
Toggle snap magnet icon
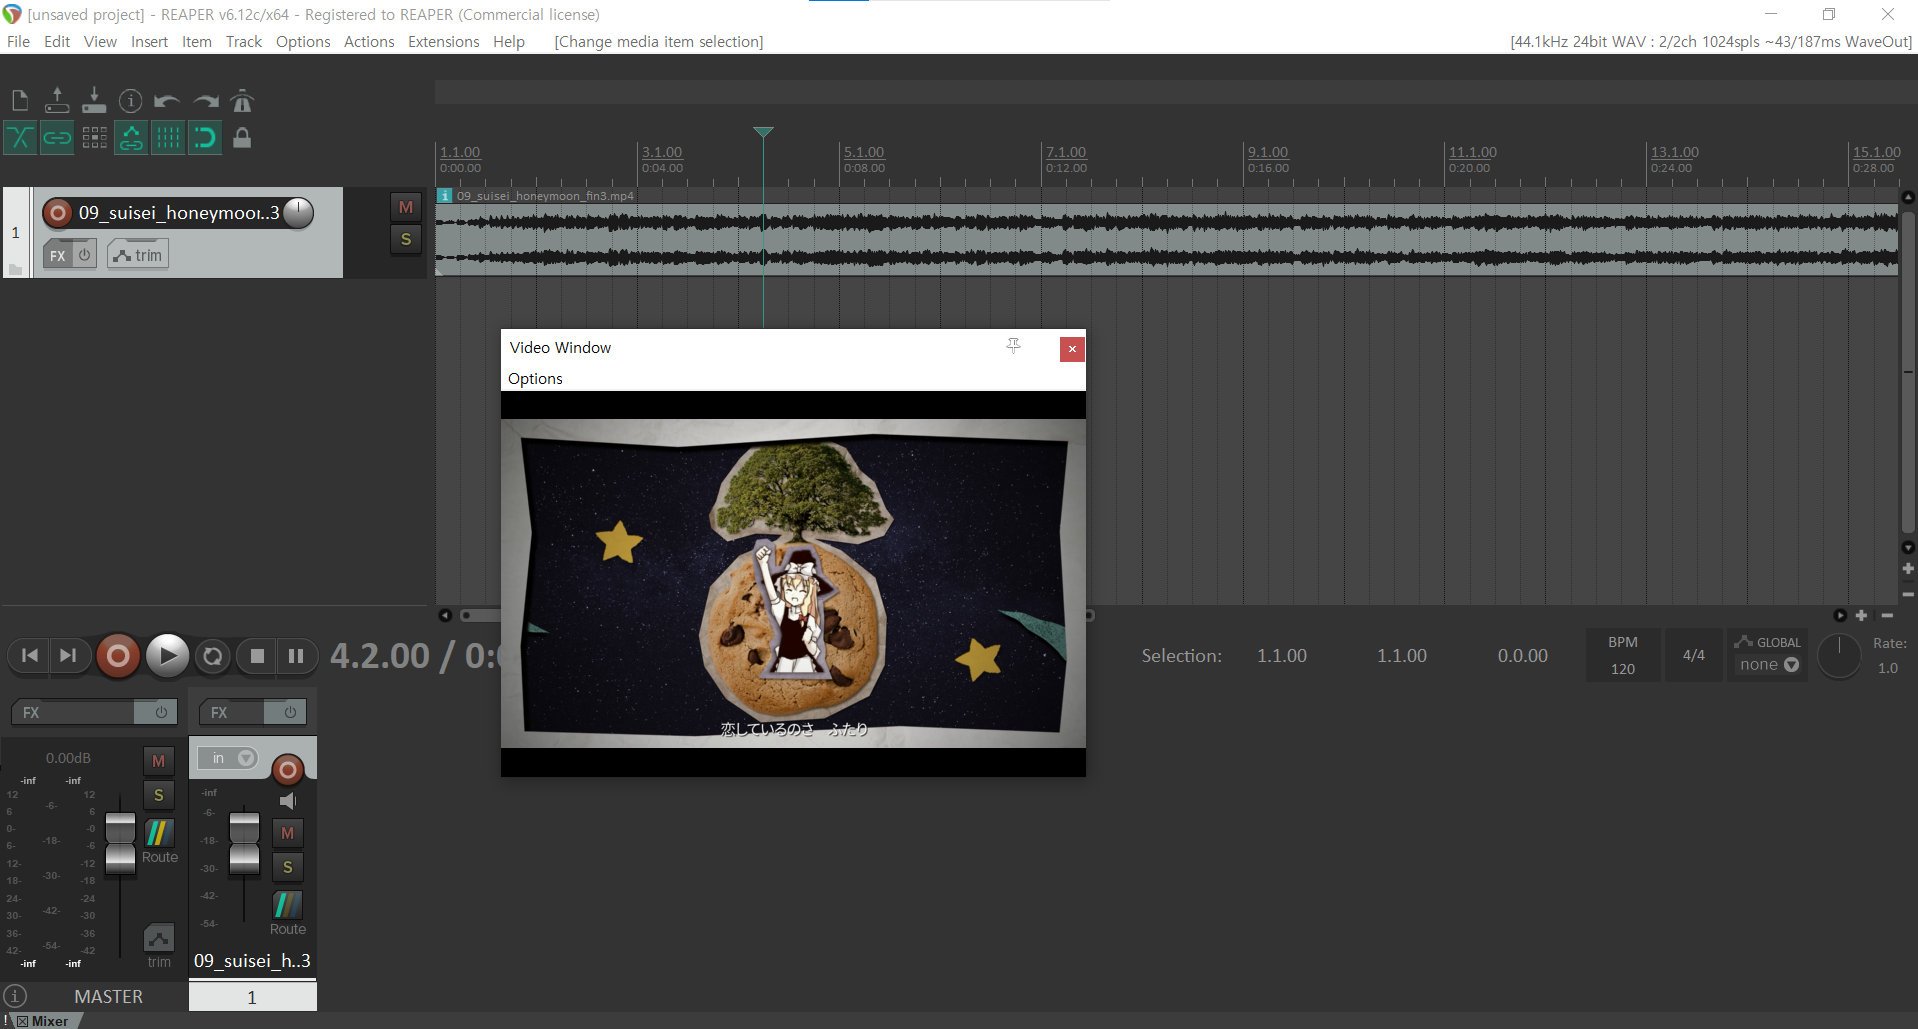coord(205,138)
